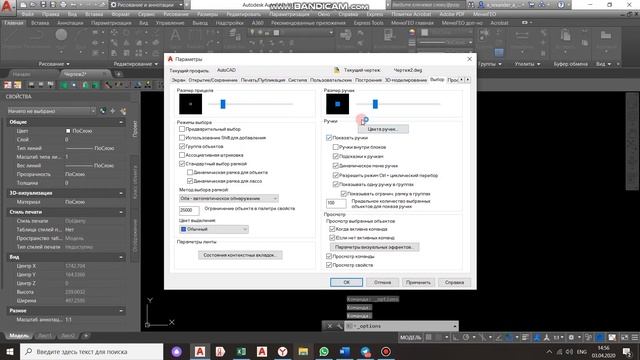This screenshot has width=640, height=360.
Task: Toggle polar tracking icon in status bar
Action: coord(466,337)
